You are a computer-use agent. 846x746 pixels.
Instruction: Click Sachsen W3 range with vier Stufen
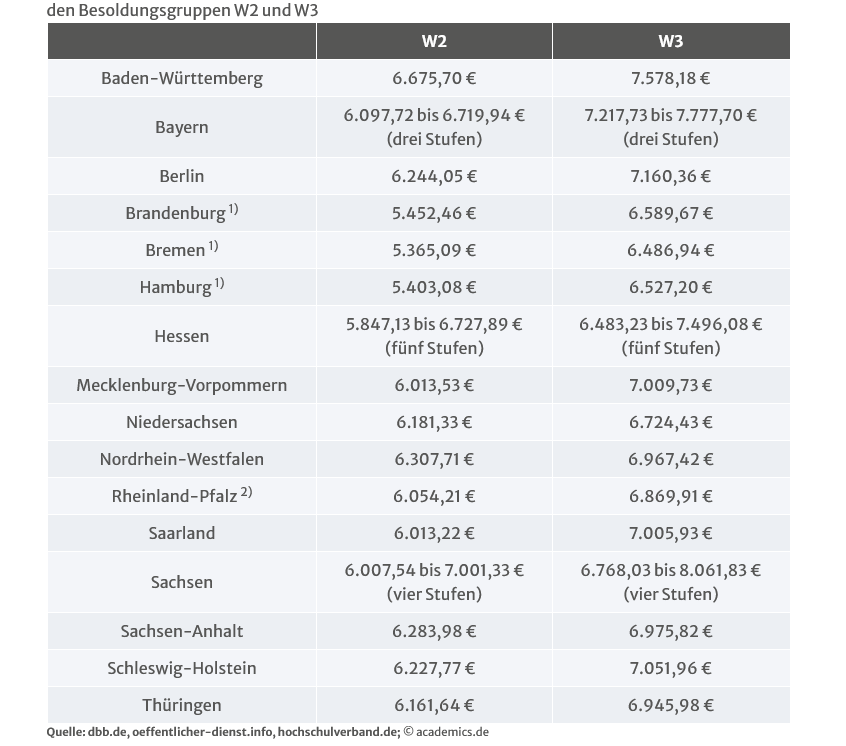coord(671,582)
